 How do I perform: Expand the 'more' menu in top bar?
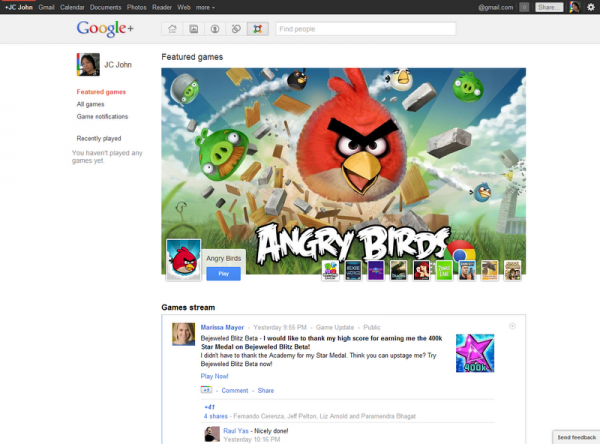pyautogui.click(x=205, y=7)
